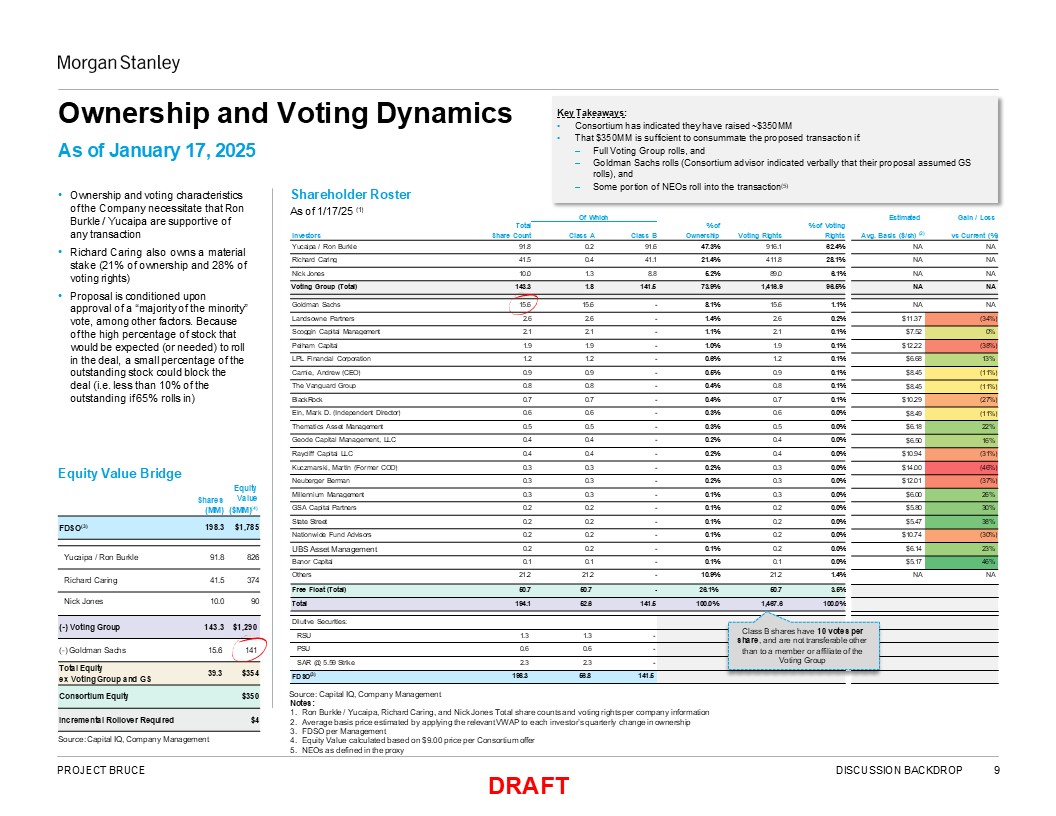Select "Total Equity ex Voting Group and GS"
The height and width of the screenshot is (816, 1056).
point(105,673)
